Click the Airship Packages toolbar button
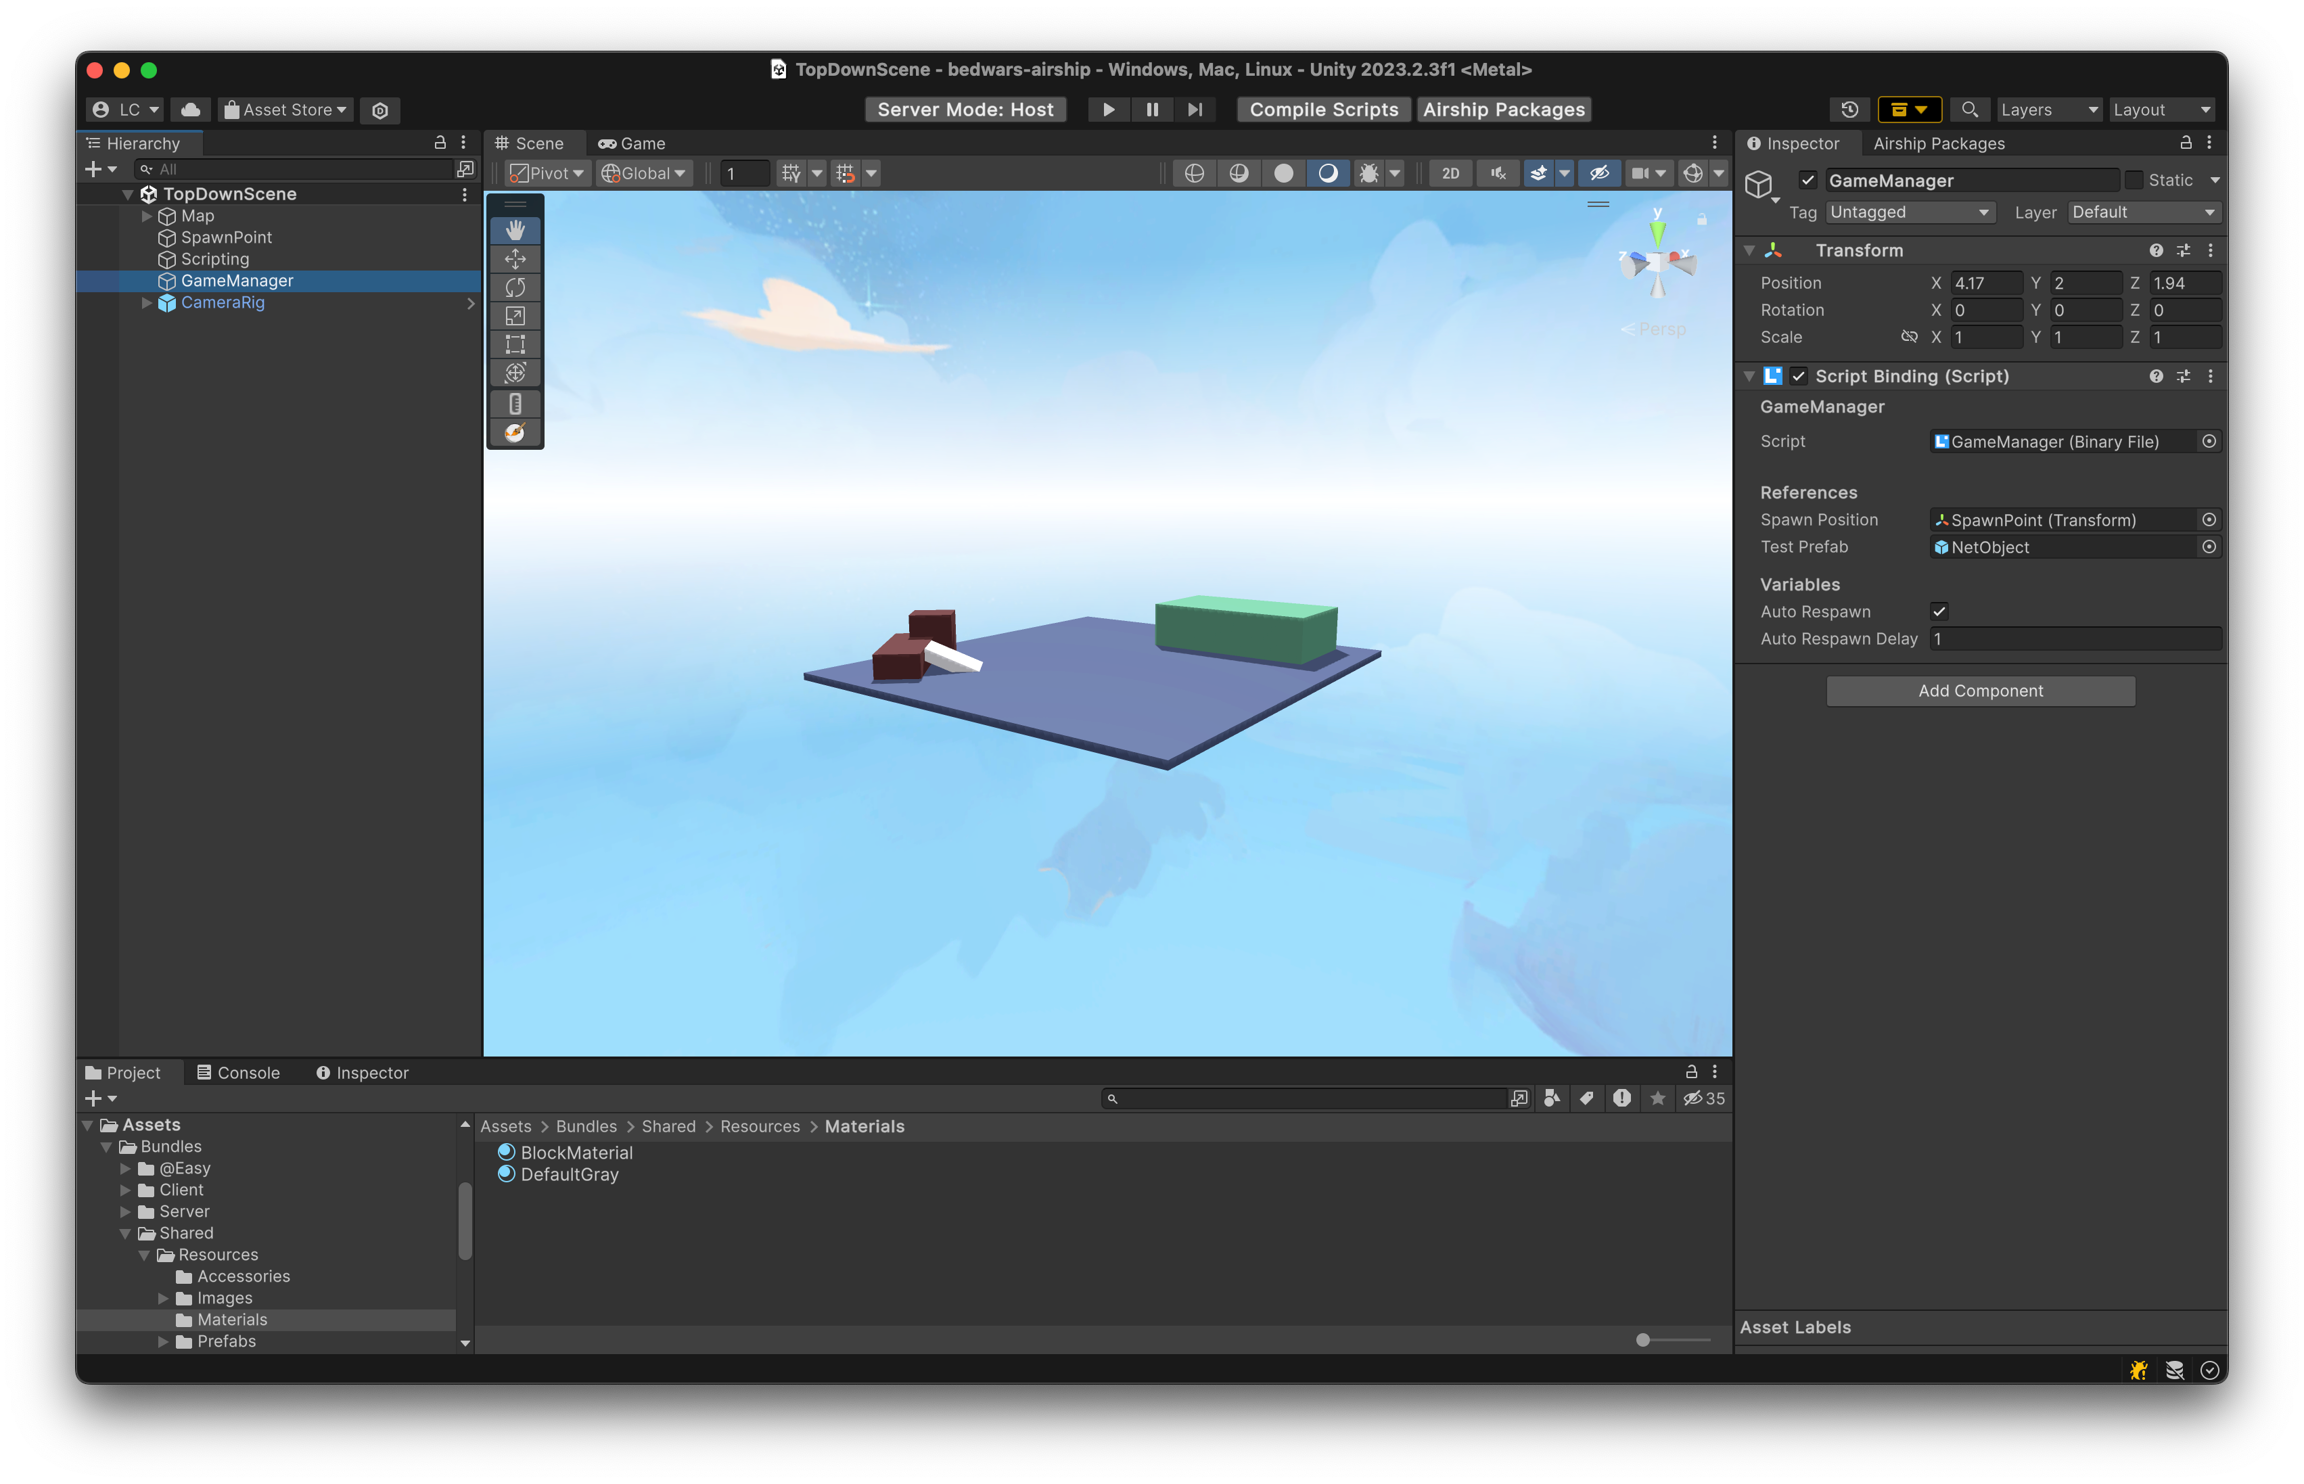This screenshot has height=1484, width=2304. [x=1503, y=109]
